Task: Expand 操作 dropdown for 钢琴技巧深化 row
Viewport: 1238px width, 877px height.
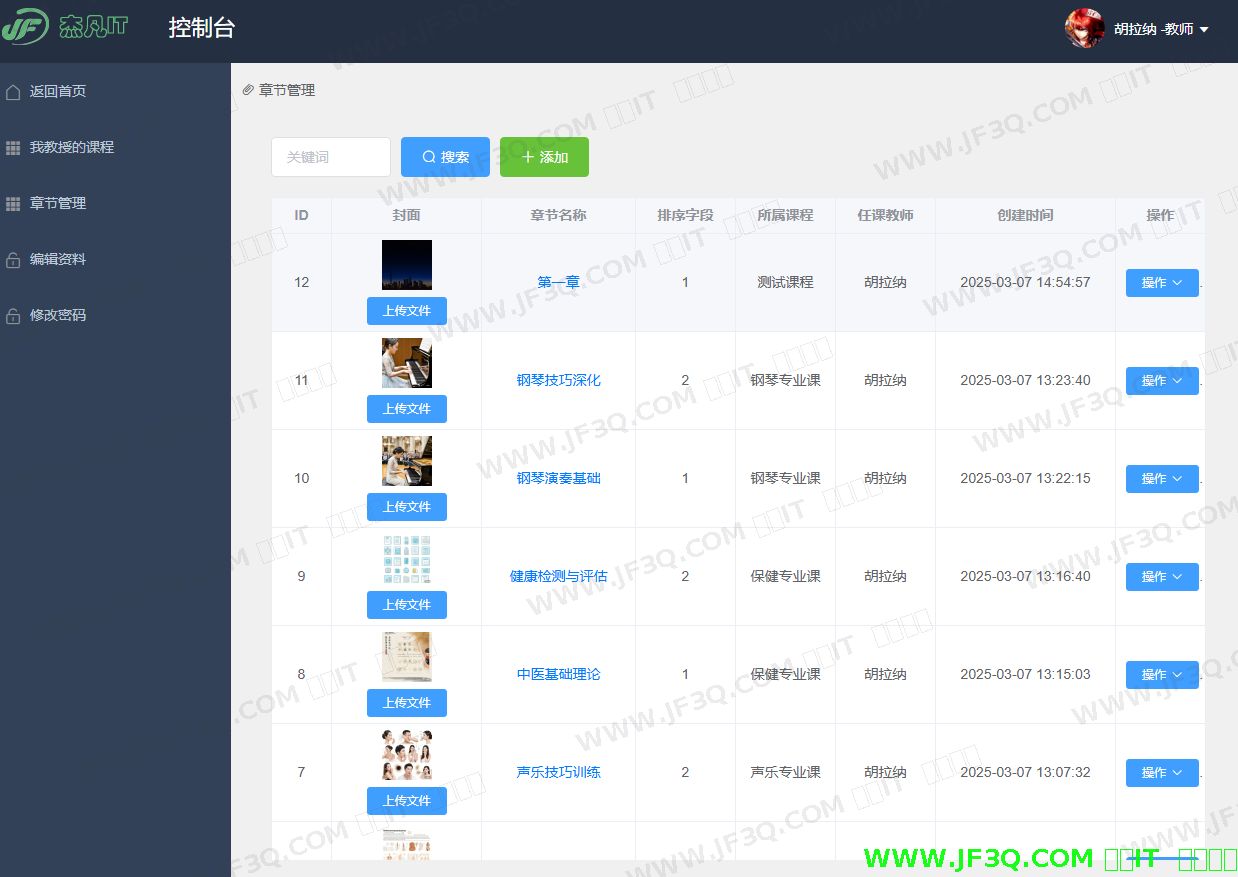Action: [x=1161, y=381]
